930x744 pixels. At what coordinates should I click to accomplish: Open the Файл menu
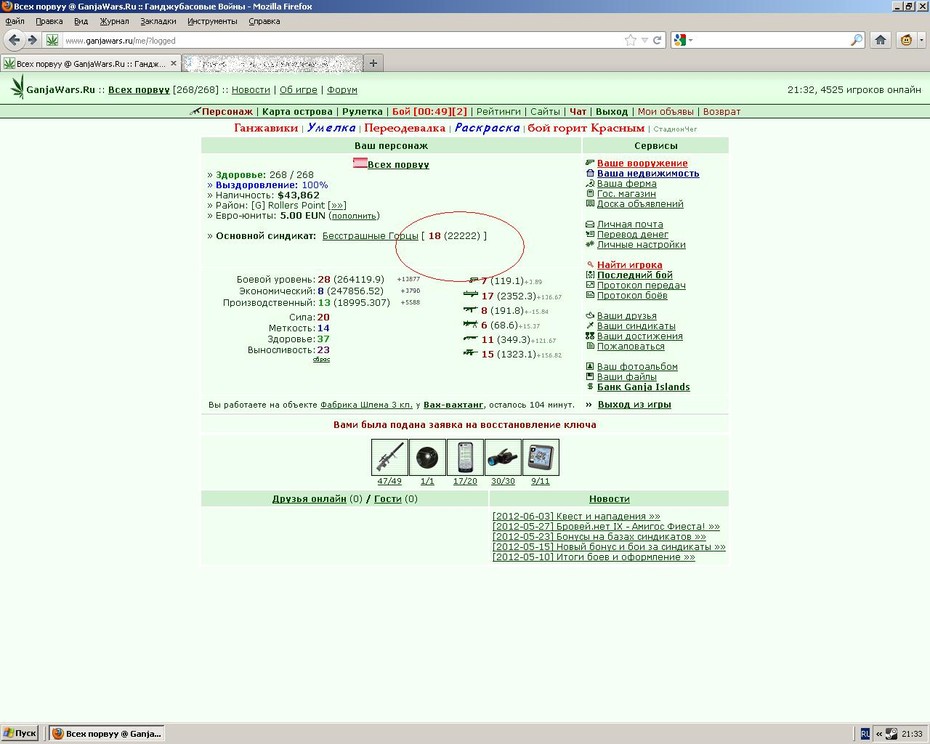(x=15, y=21)
